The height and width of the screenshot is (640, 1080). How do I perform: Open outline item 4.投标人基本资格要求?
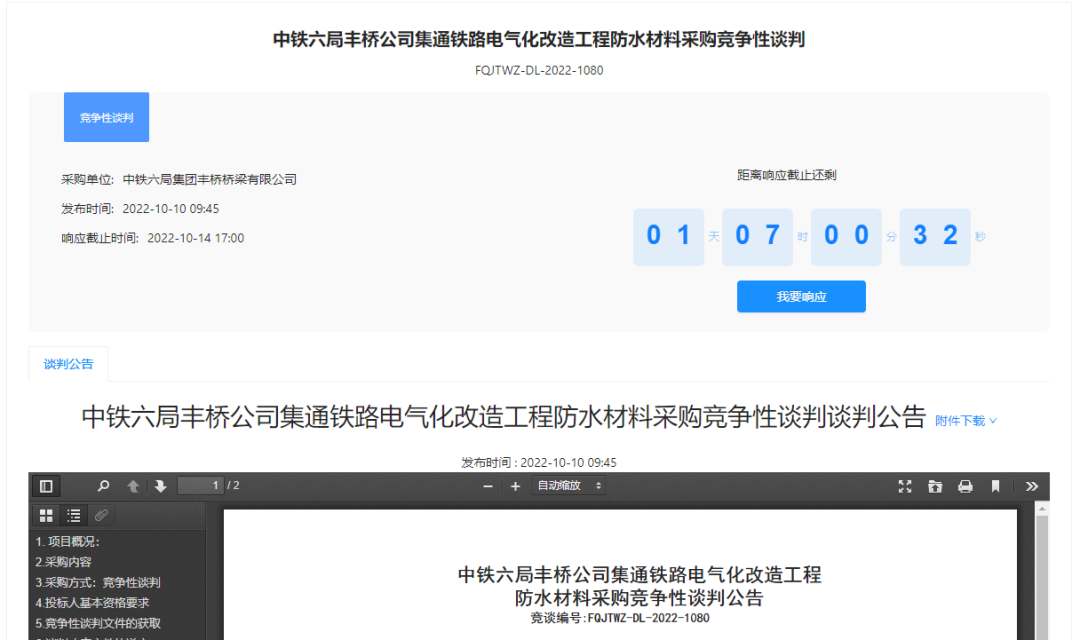[x=92, y=603]
